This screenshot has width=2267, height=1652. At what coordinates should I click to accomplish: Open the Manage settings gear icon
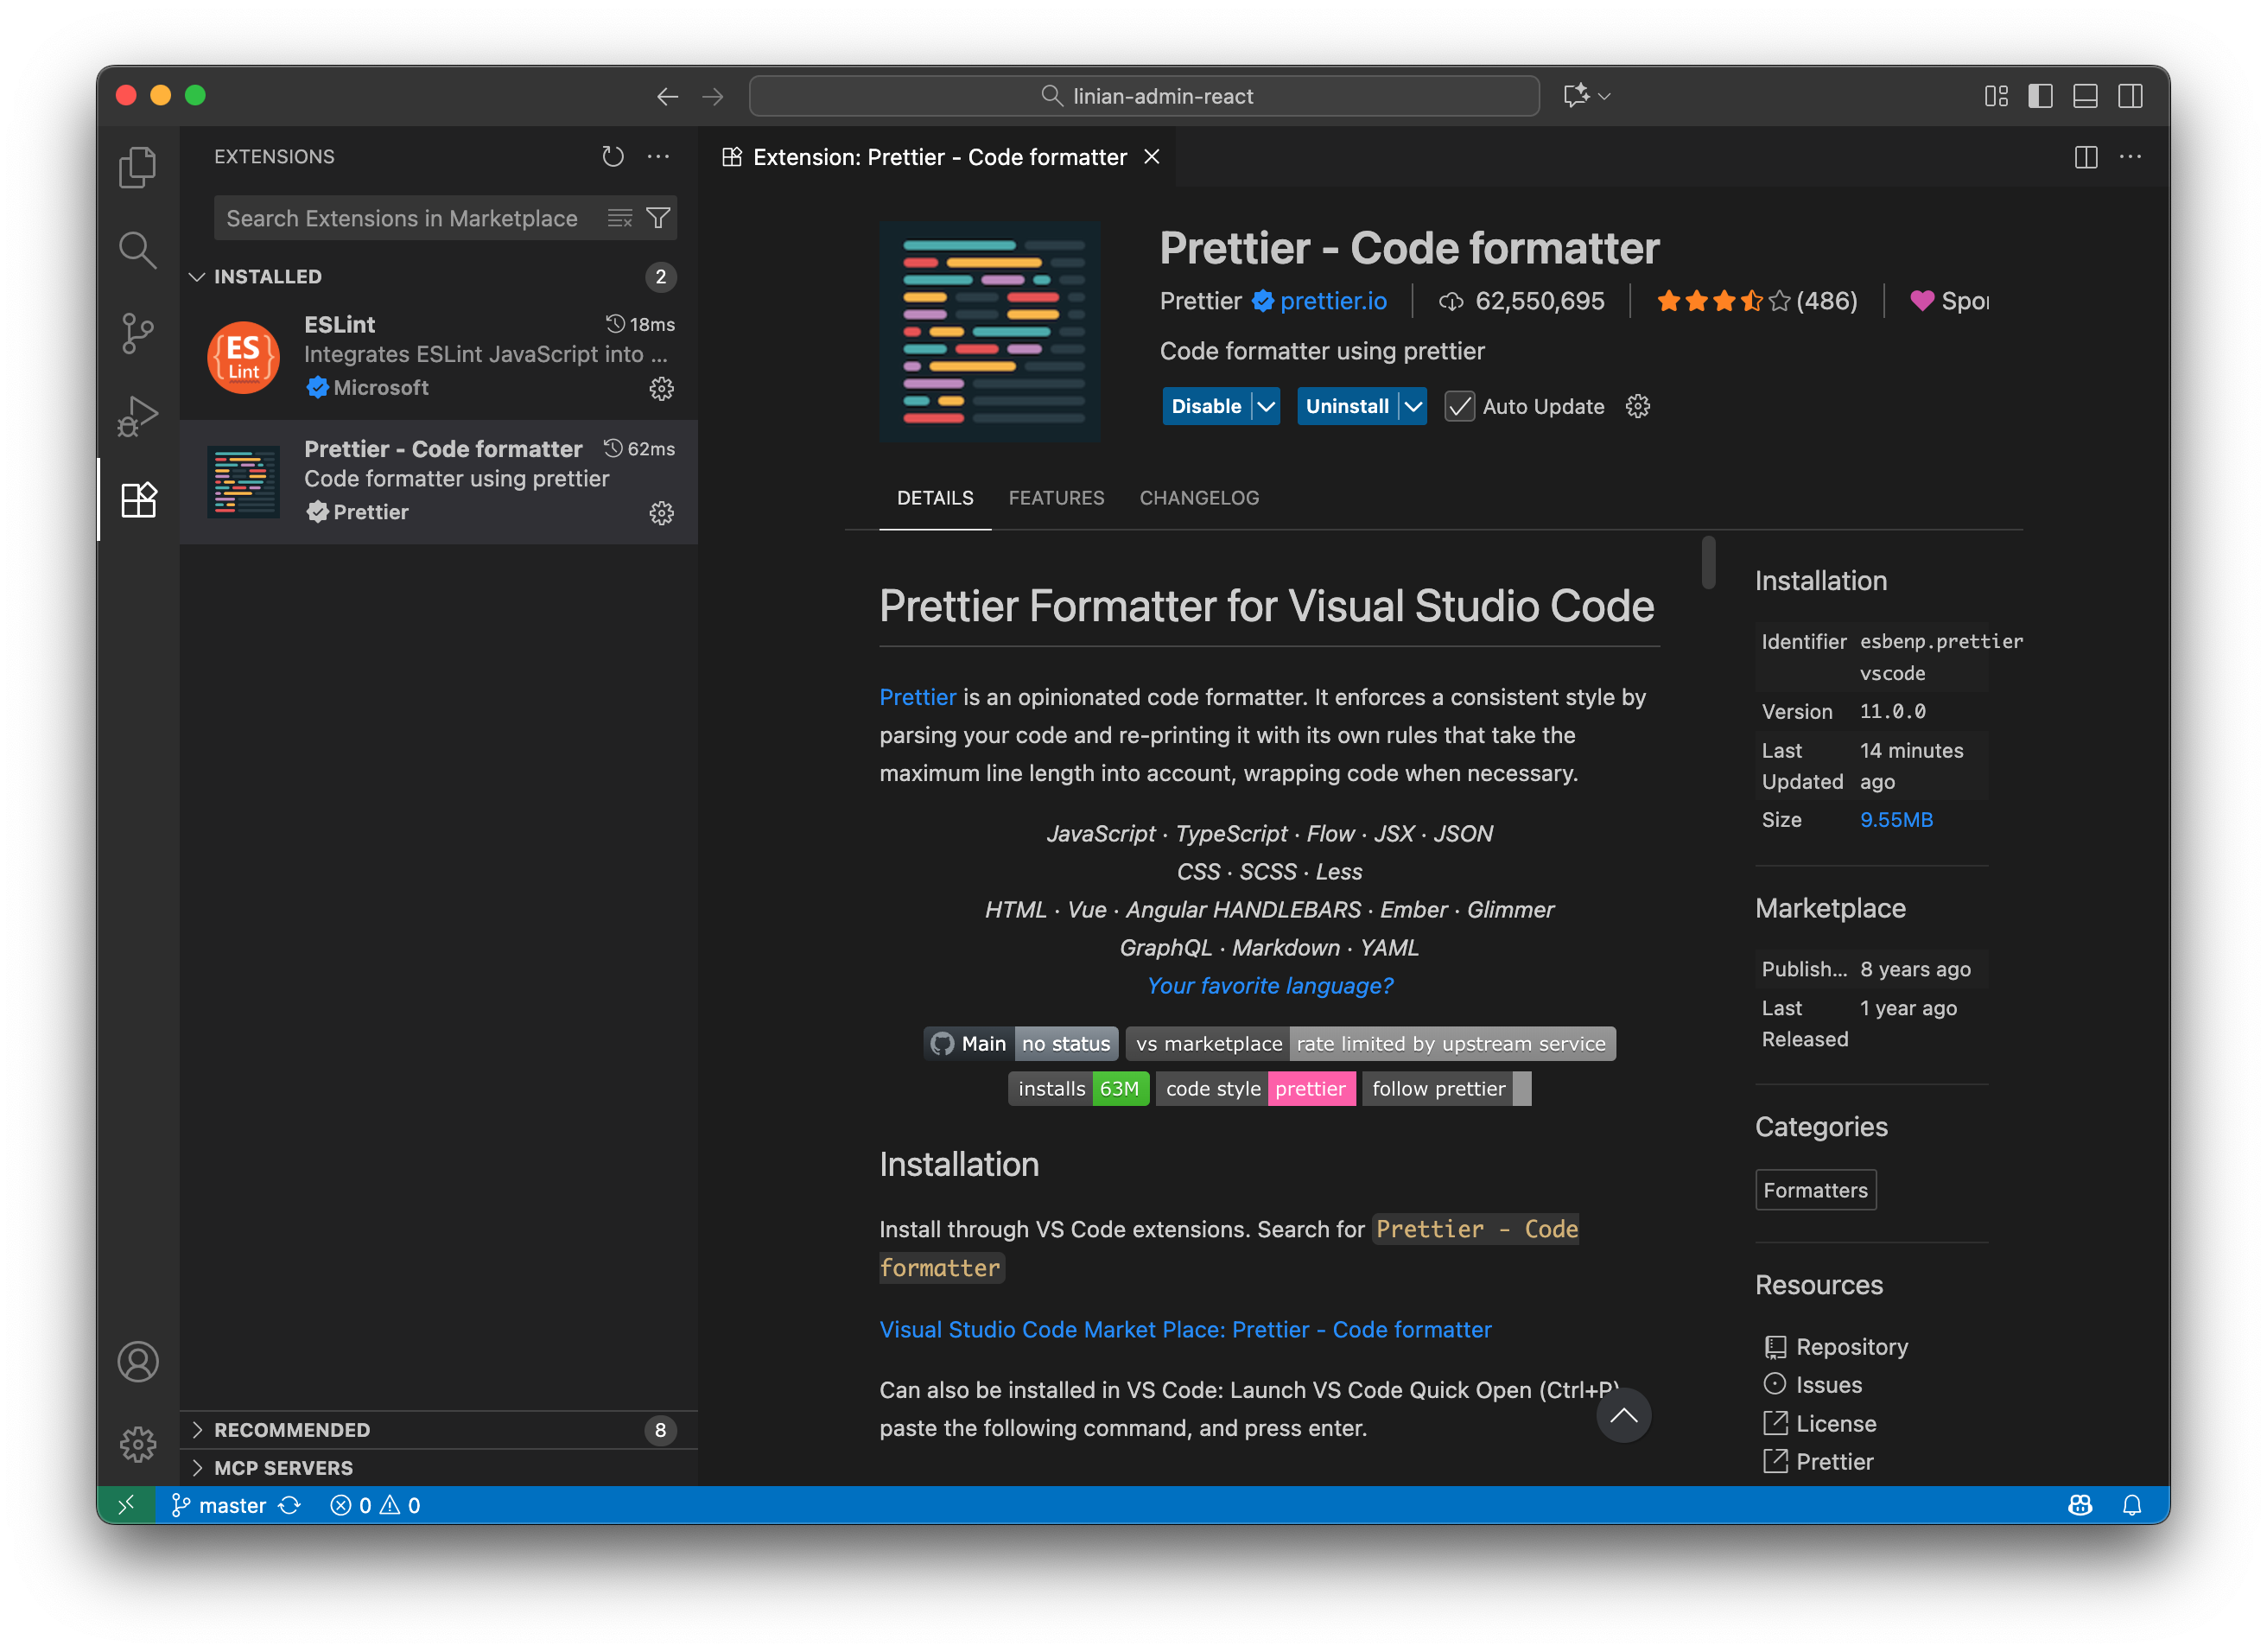click(138, 1444)
